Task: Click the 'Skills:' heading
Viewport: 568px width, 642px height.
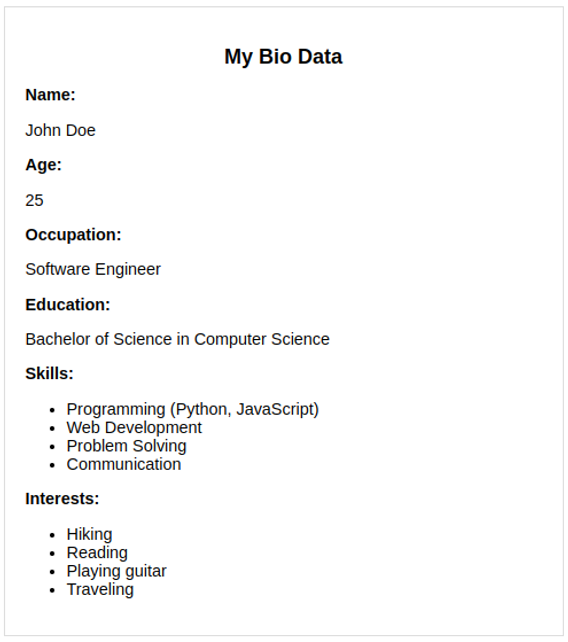Action: coord(49,374)
